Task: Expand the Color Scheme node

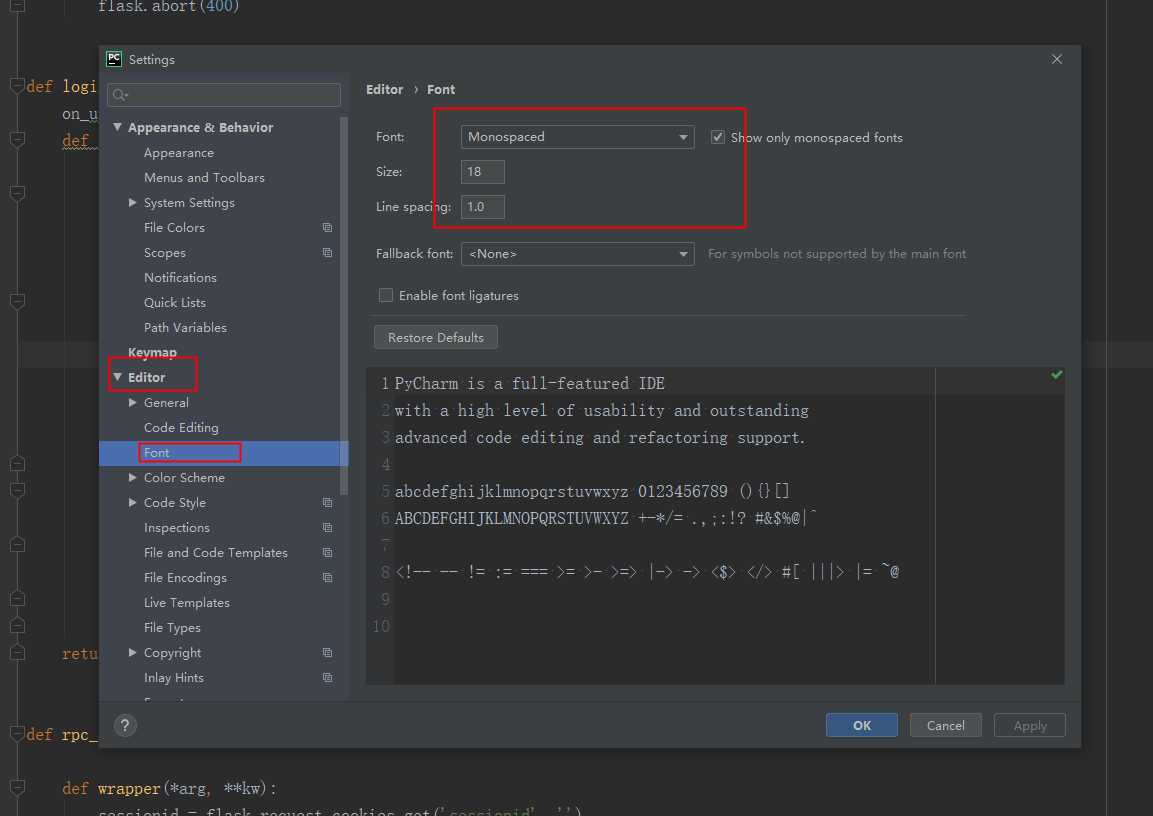Action: point(133,478)
